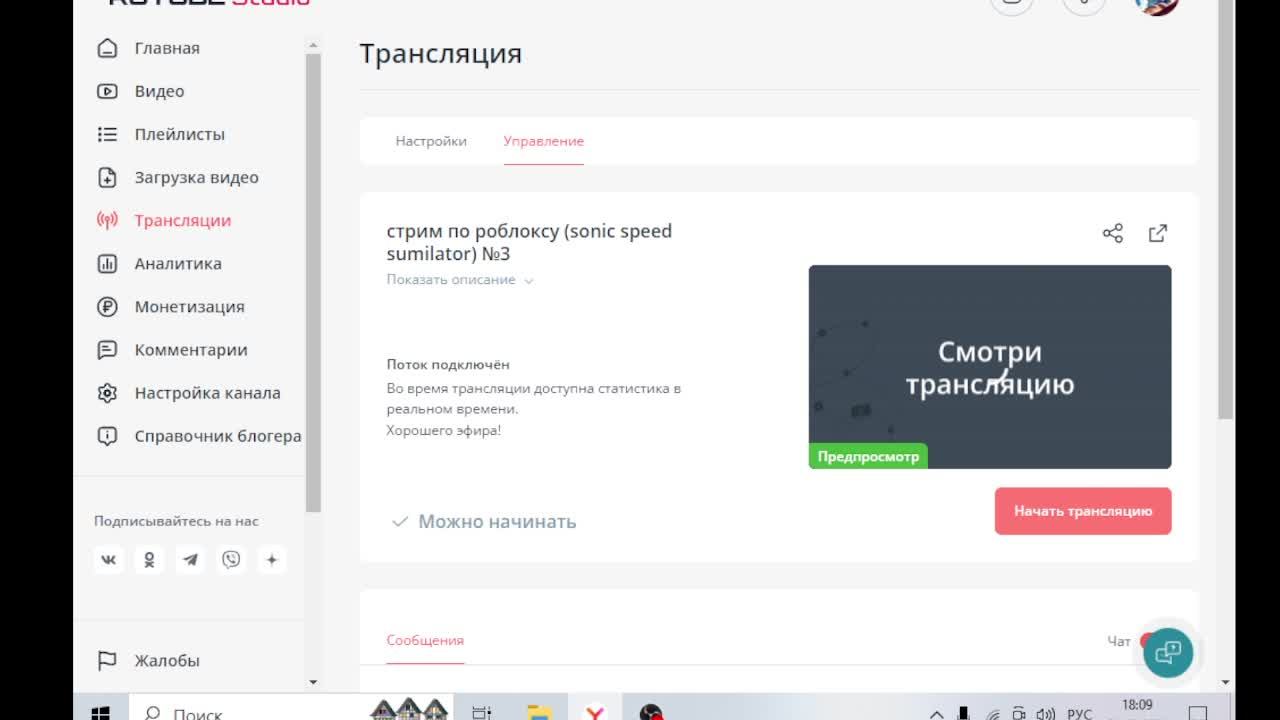Open the Главная home icon in sidebar
The height and width of the screenshot is (720, 1280).
pyautogui.click(x=107, y=48)
